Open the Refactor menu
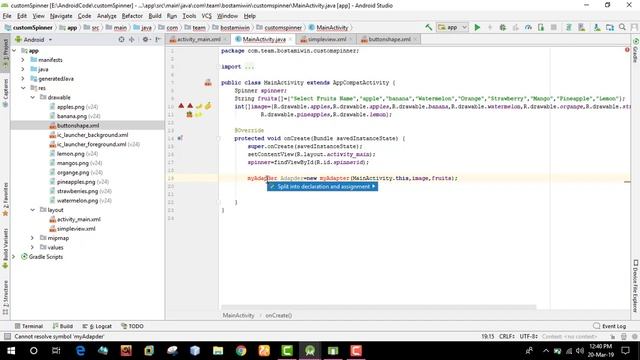640x360 pixels. [x=132, y=16]
